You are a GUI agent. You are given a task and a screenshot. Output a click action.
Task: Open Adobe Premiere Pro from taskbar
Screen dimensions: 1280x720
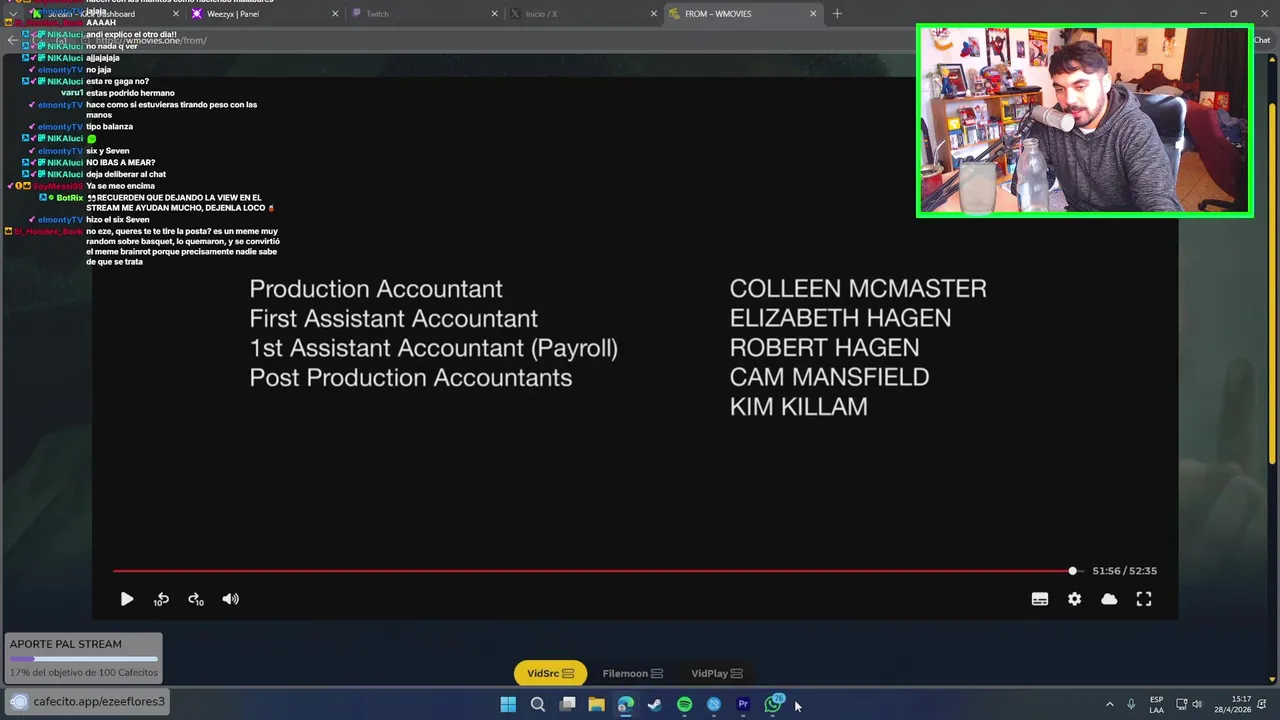743,704
